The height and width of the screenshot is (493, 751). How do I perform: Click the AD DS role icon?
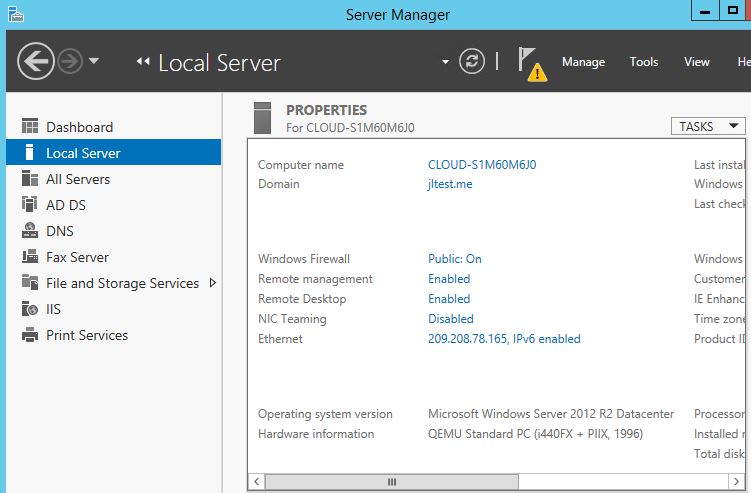click(30, 204)
